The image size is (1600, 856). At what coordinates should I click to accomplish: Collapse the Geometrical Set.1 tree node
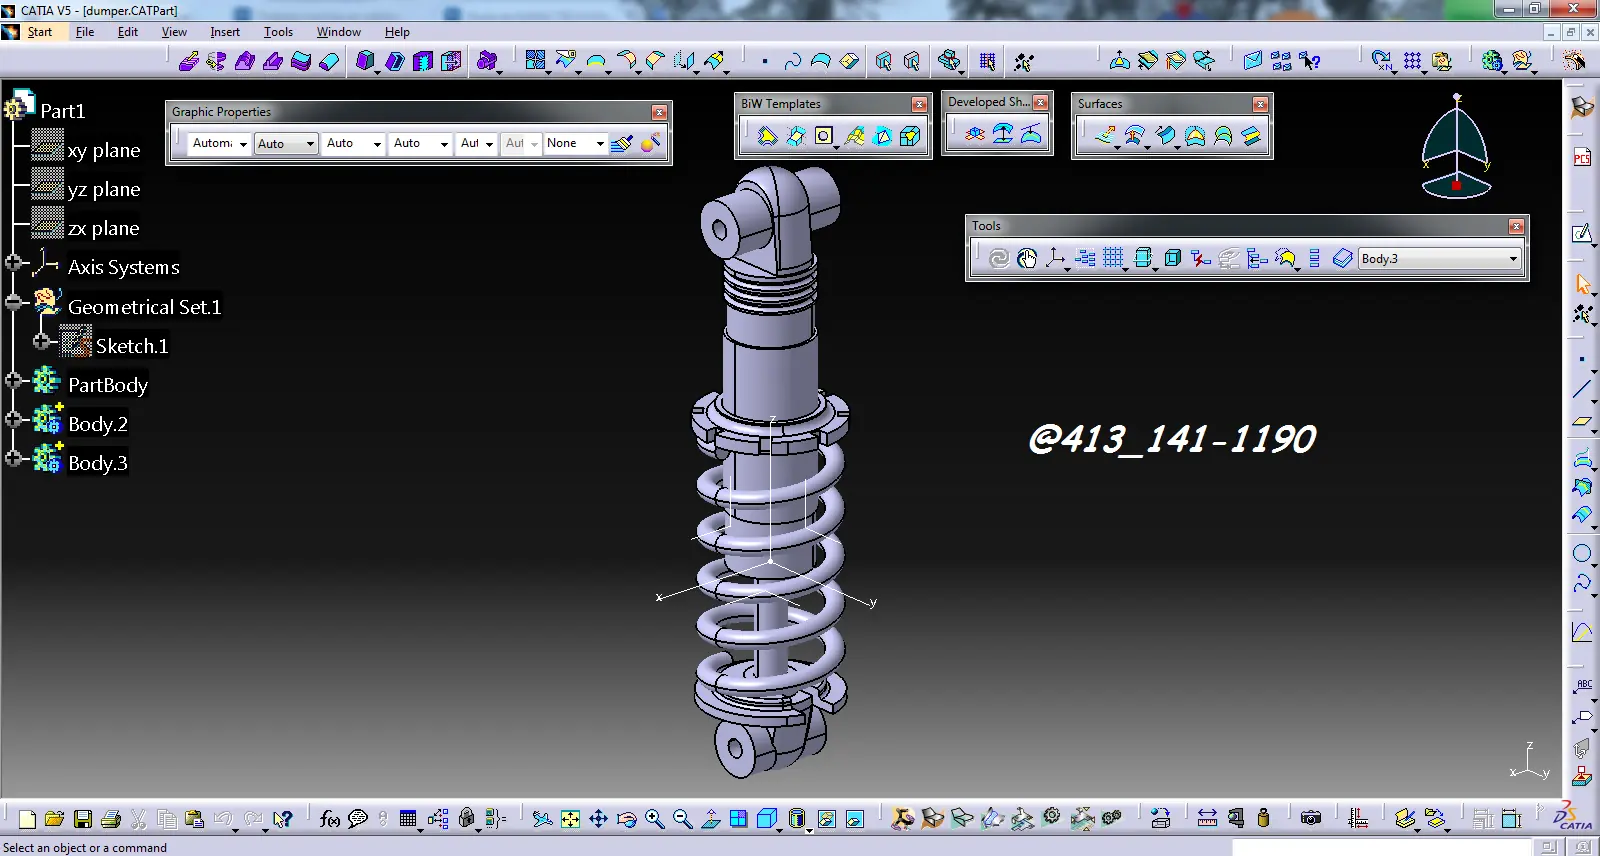[x=13, y=302]
